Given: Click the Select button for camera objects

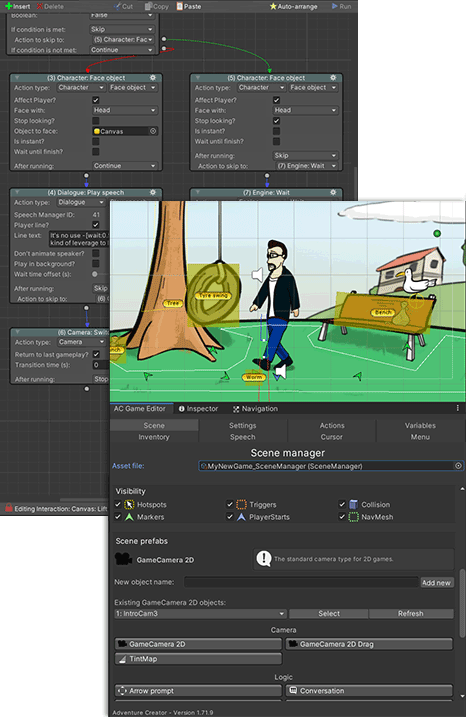Looking at the screenshot, I should click(x=329, y=614).
